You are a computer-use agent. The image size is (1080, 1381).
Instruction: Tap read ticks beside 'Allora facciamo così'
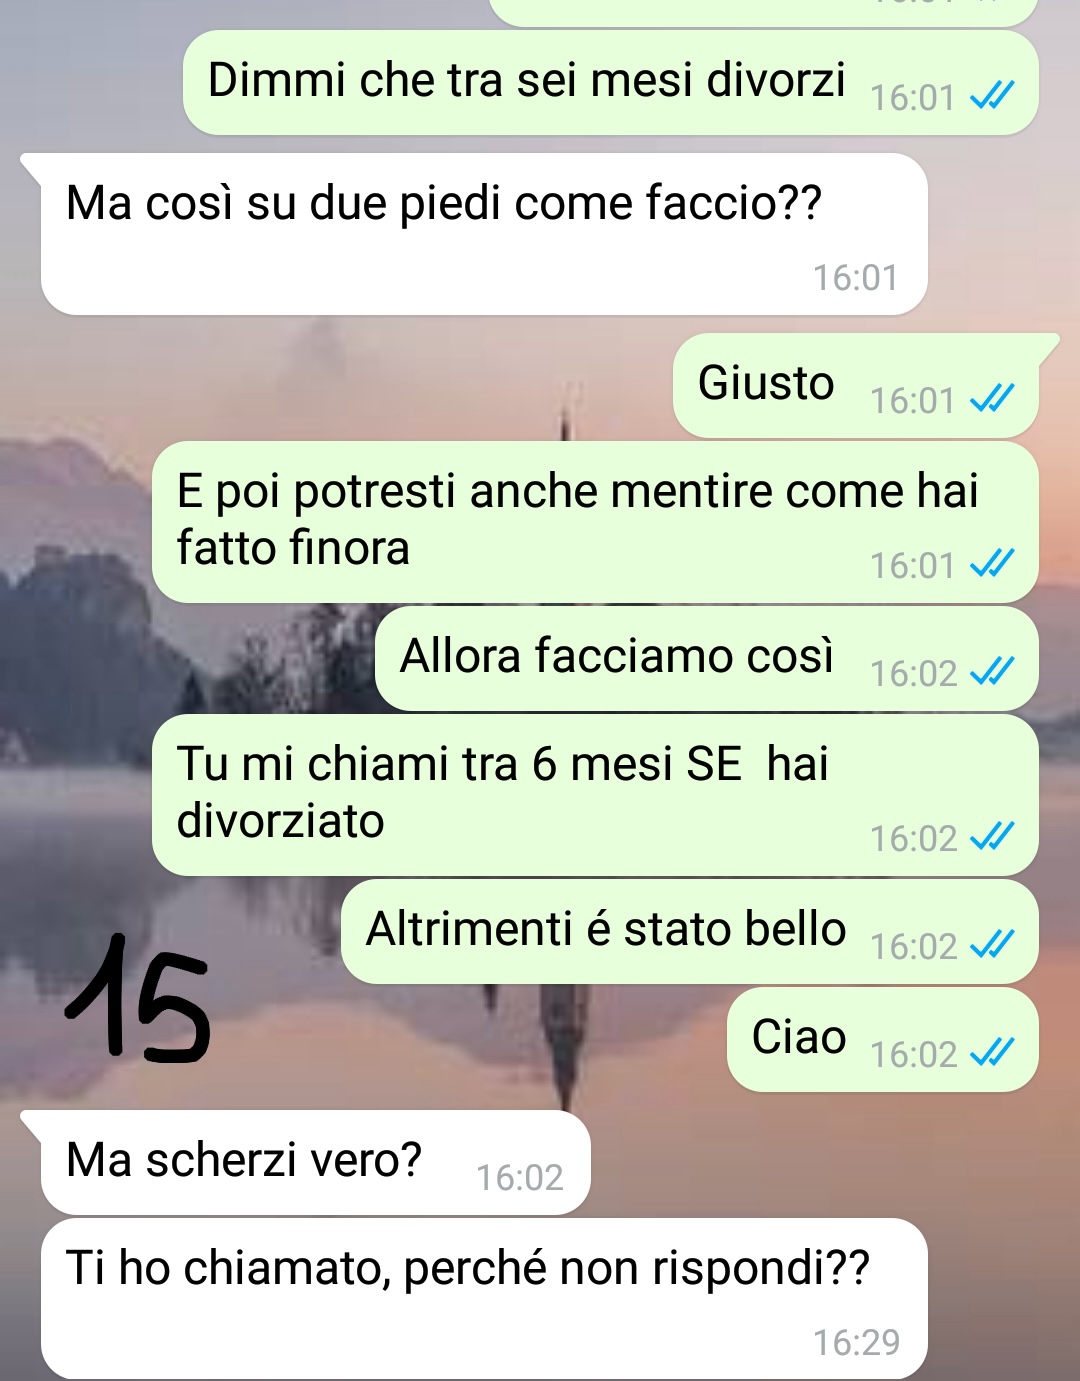pyautogui.click(x=992, y=672)
